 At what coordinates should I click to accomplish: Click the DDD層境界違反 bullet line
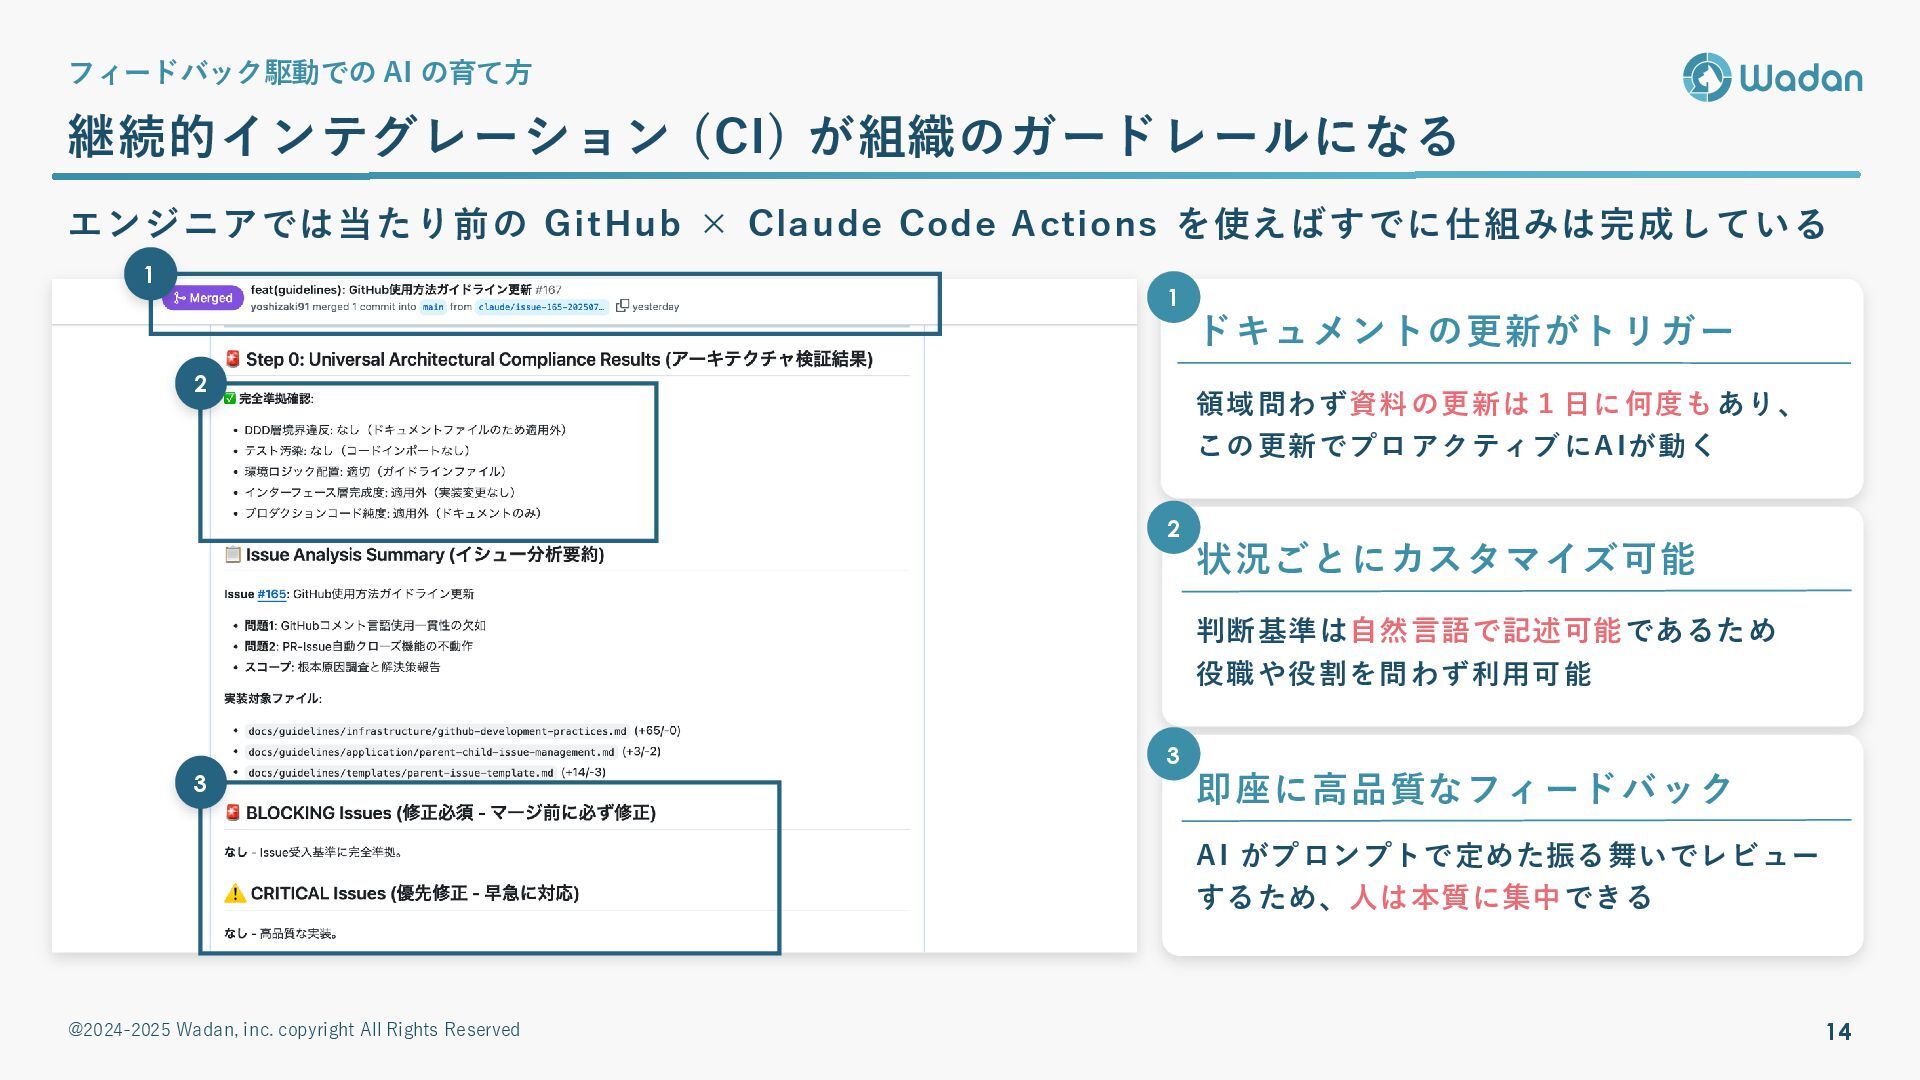click(405, 430)
